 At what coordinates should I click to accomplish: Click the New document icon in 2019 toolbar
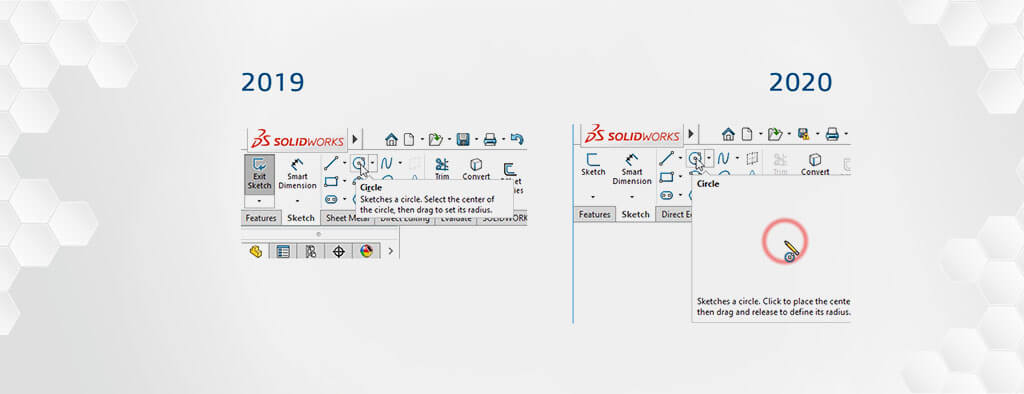pyautogui.click(x=409, y=139)
